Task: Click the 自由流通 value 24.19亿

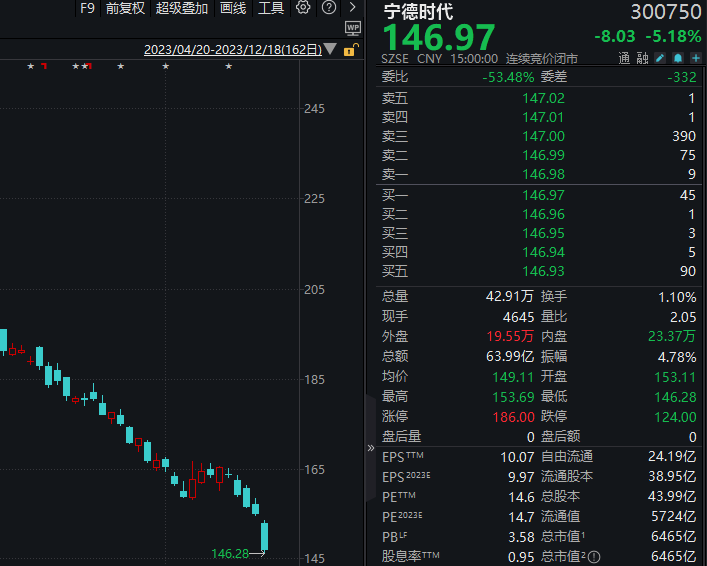Action: pos(672,456)
